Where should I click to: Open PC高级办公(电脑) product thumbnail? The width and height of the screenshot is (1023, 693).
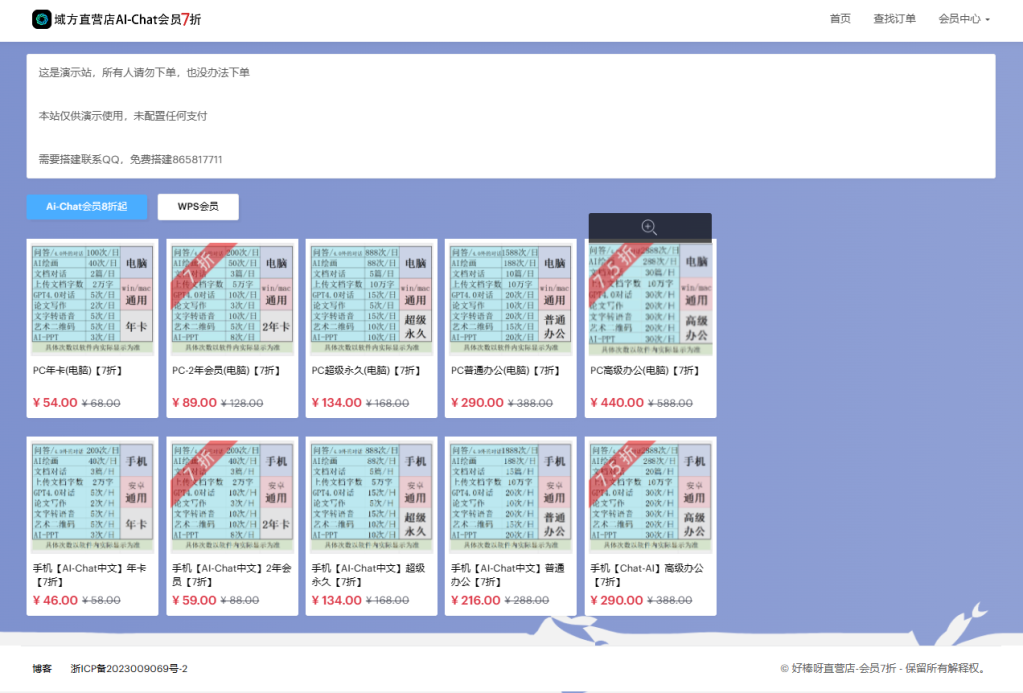point(650,300)
